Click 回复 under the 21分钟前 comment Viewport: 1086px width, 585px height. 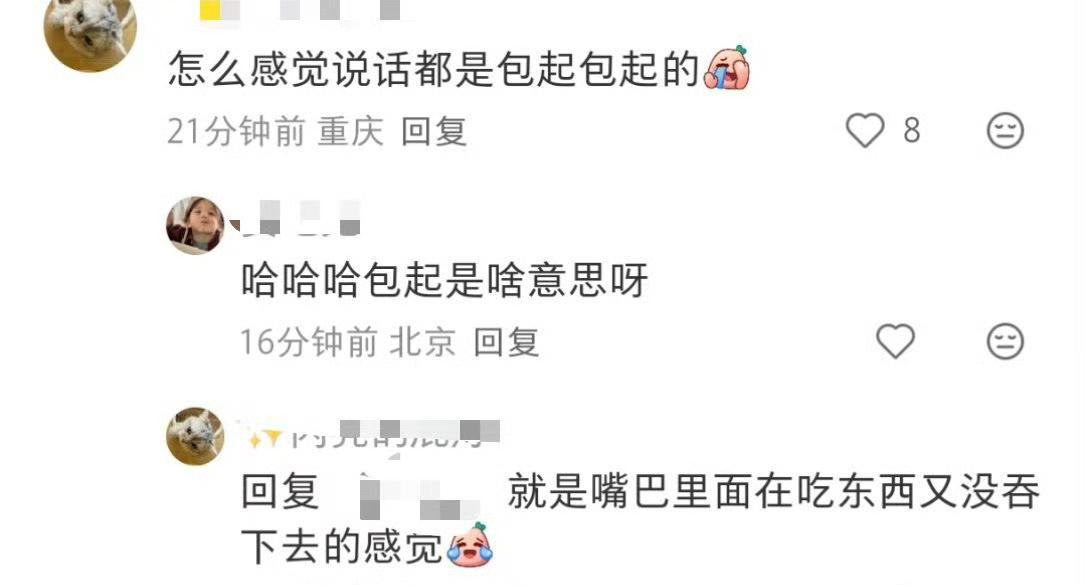(x=434, y=132)
